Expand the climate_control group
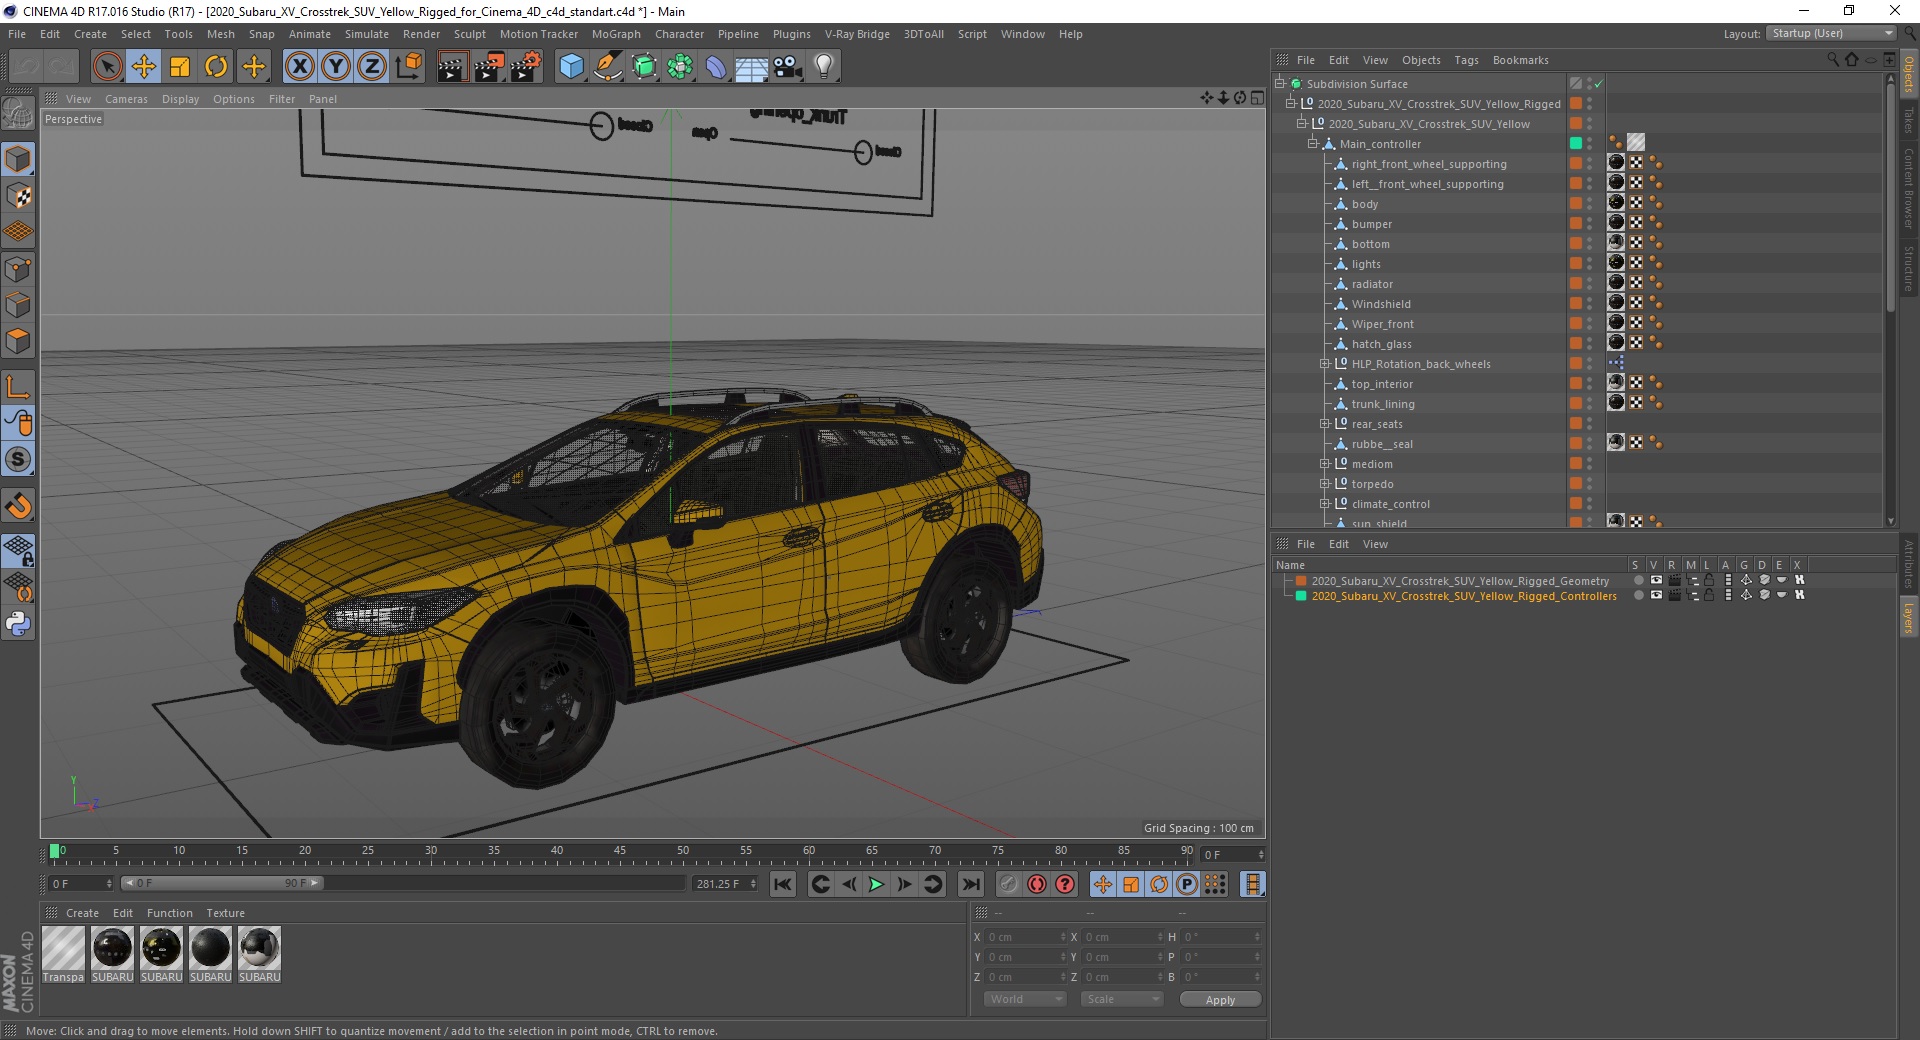The height and width of the screenshot is (1040, 1920). (1325, 504)
